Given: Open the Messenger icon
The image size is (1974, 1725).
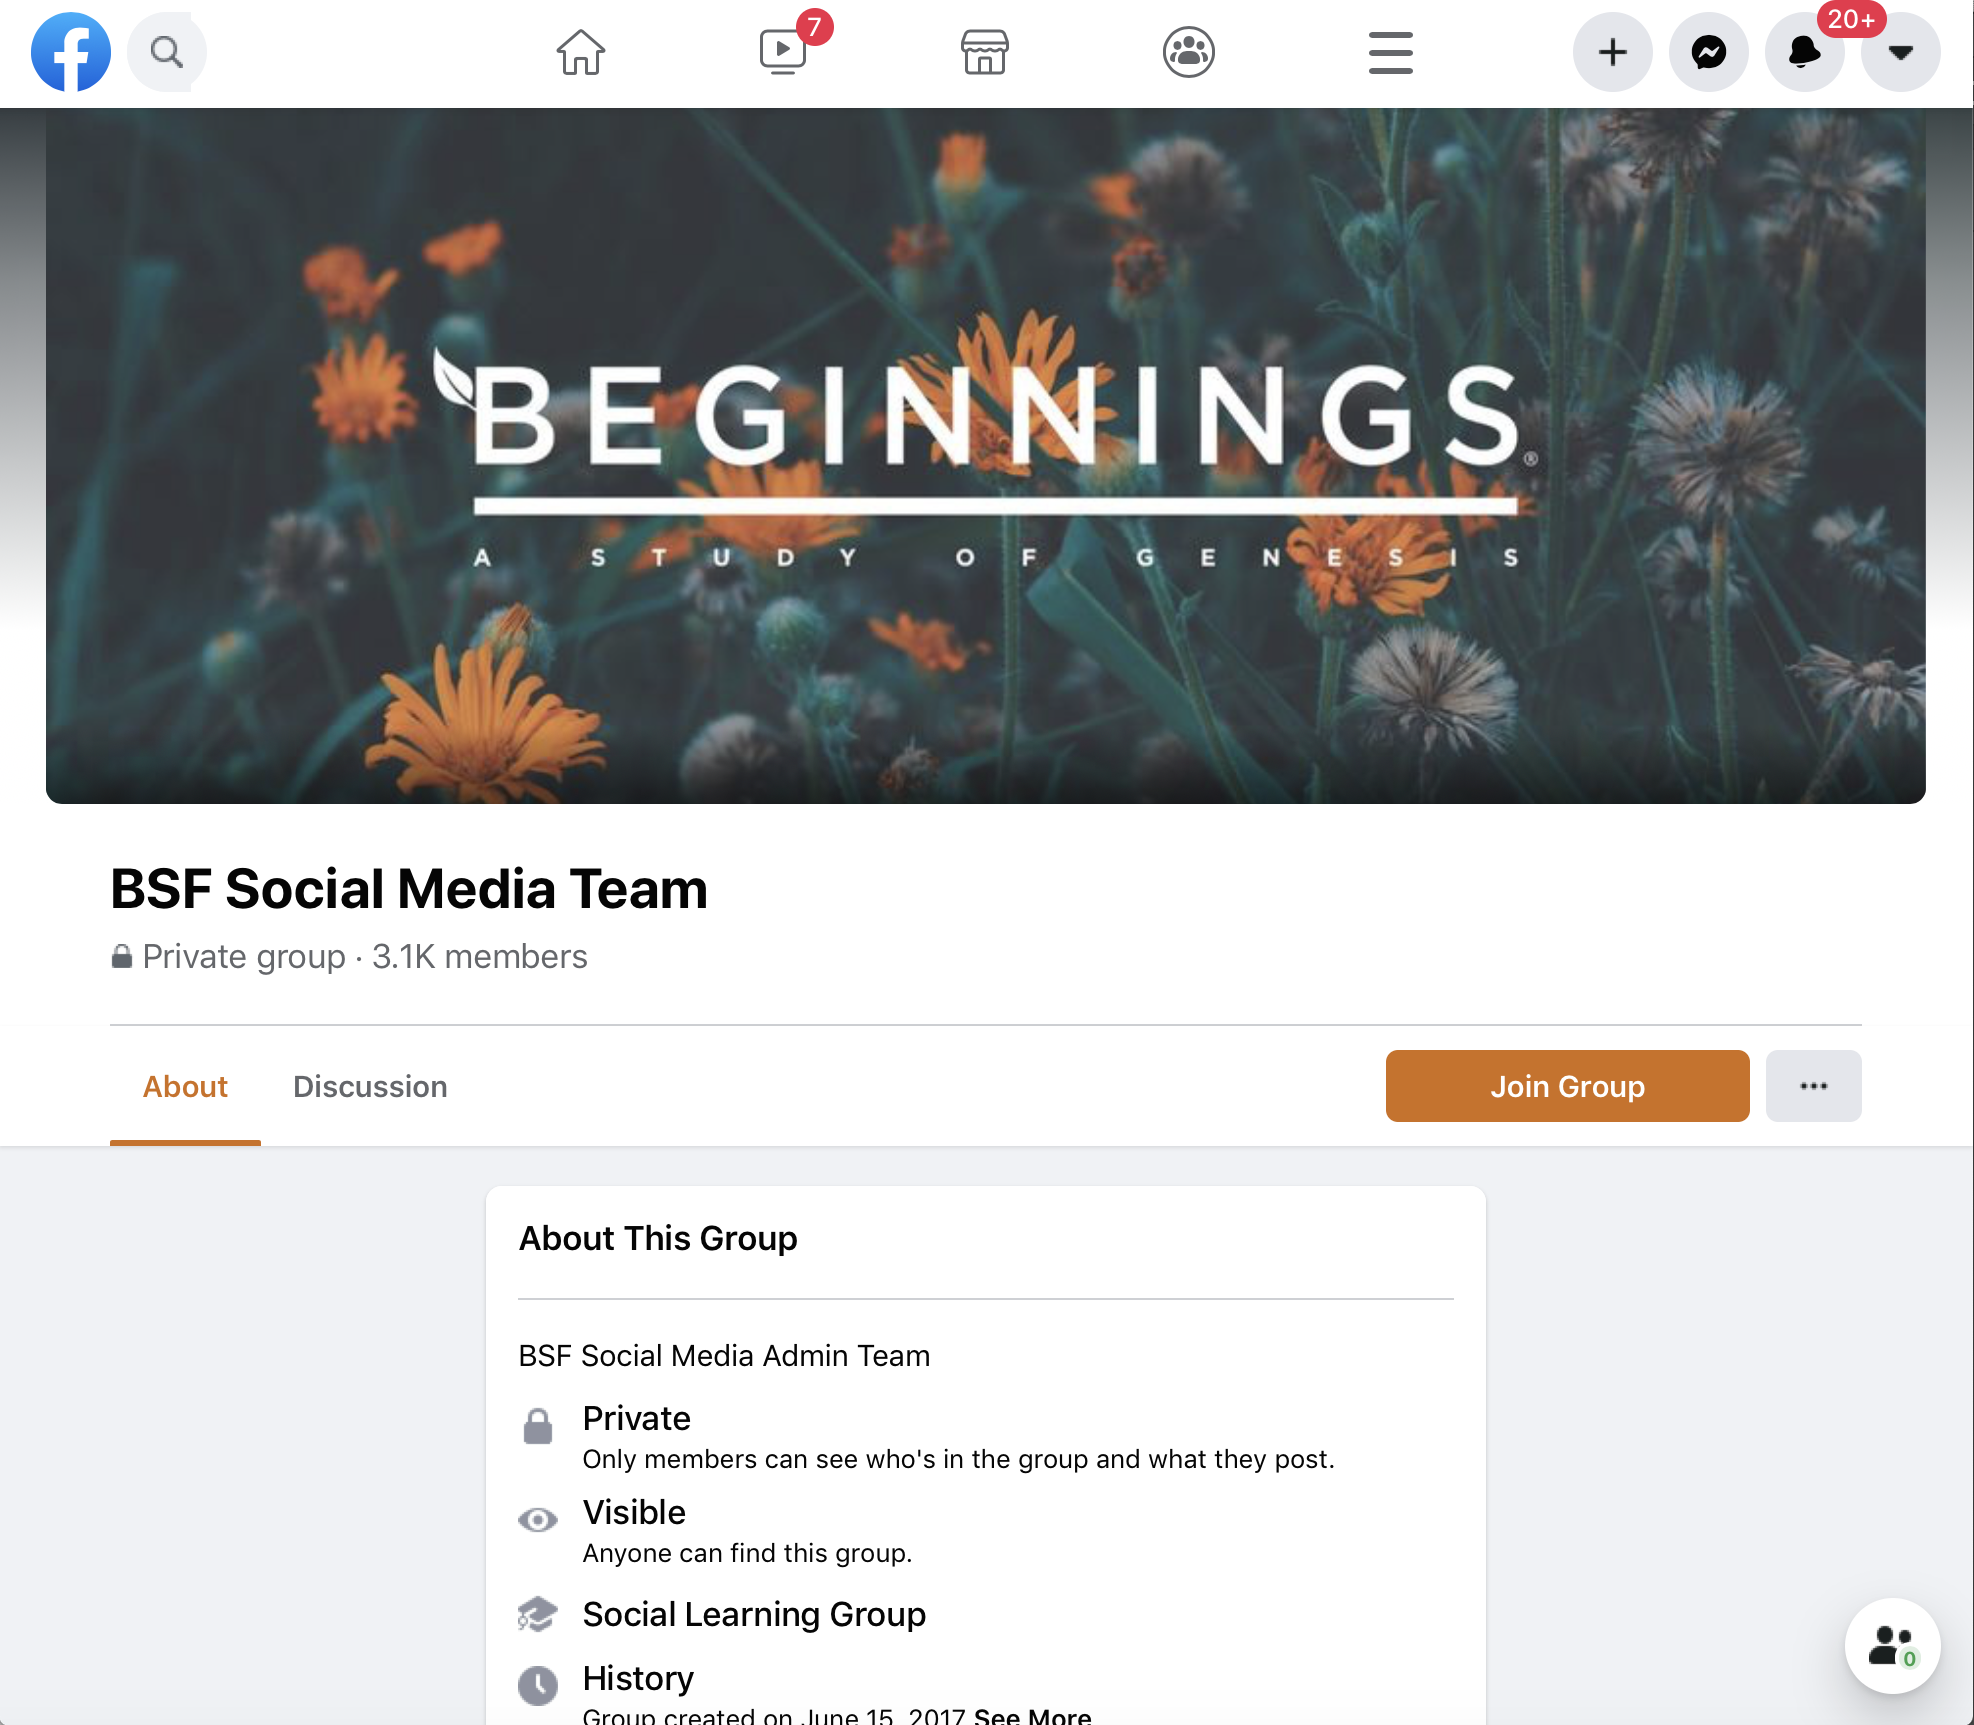Looking at the screenshot, I should pos(1709,52).
